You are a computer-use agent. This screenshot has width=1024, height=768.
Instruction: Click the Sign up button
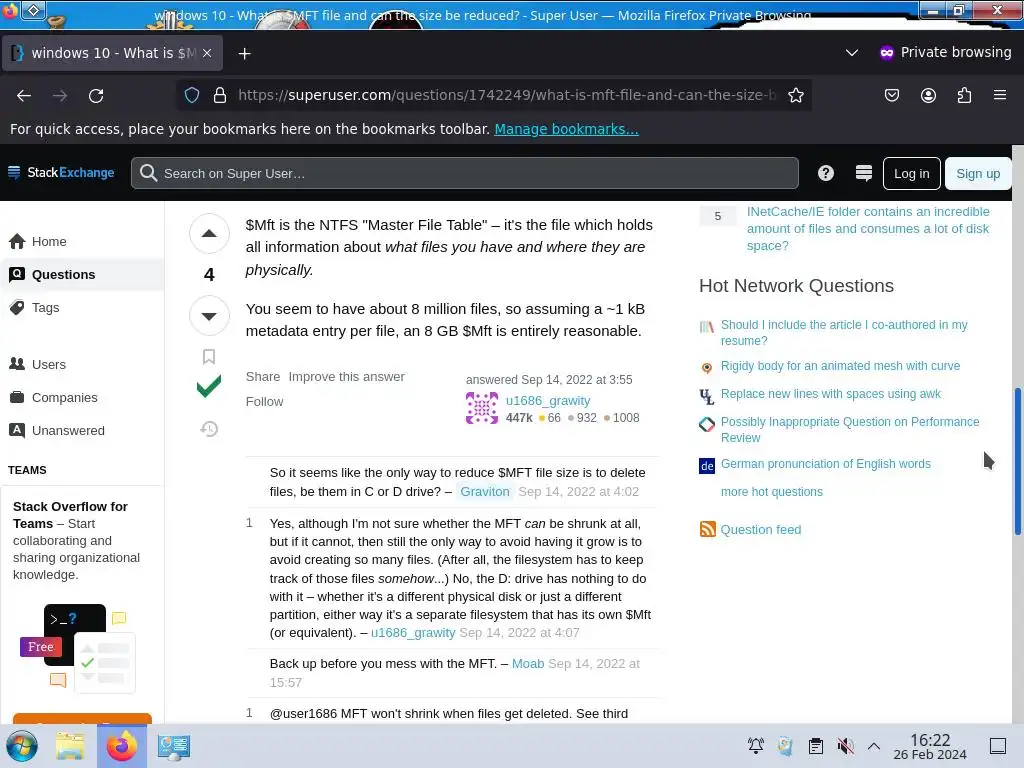click(x=978, y=174)
